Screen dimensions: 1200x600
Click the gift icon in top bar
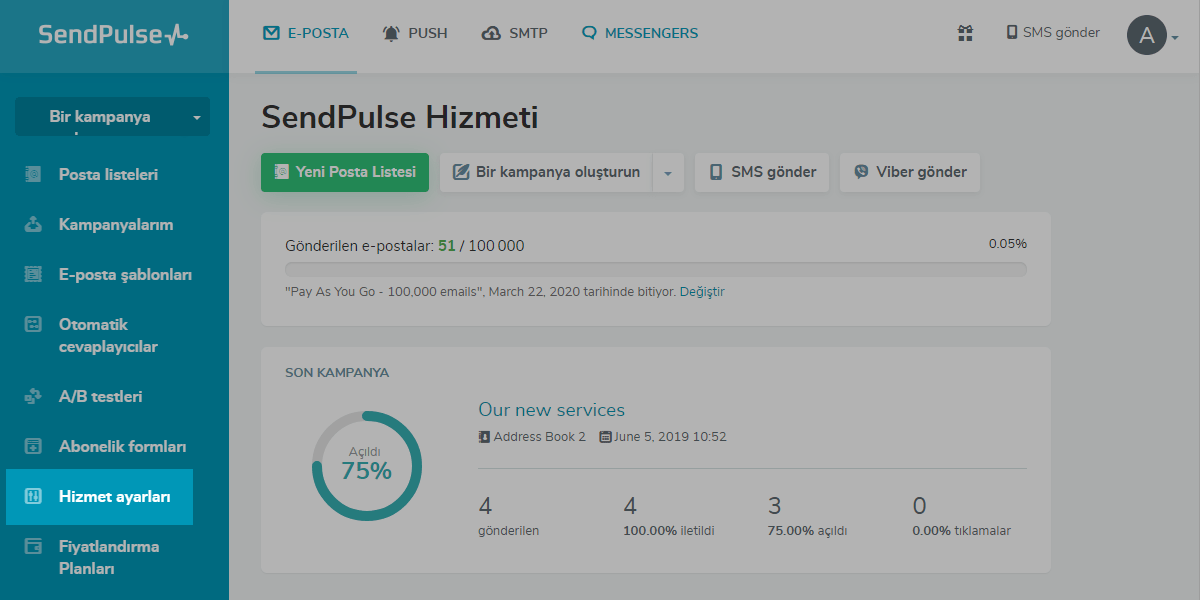tap(965, 33)
